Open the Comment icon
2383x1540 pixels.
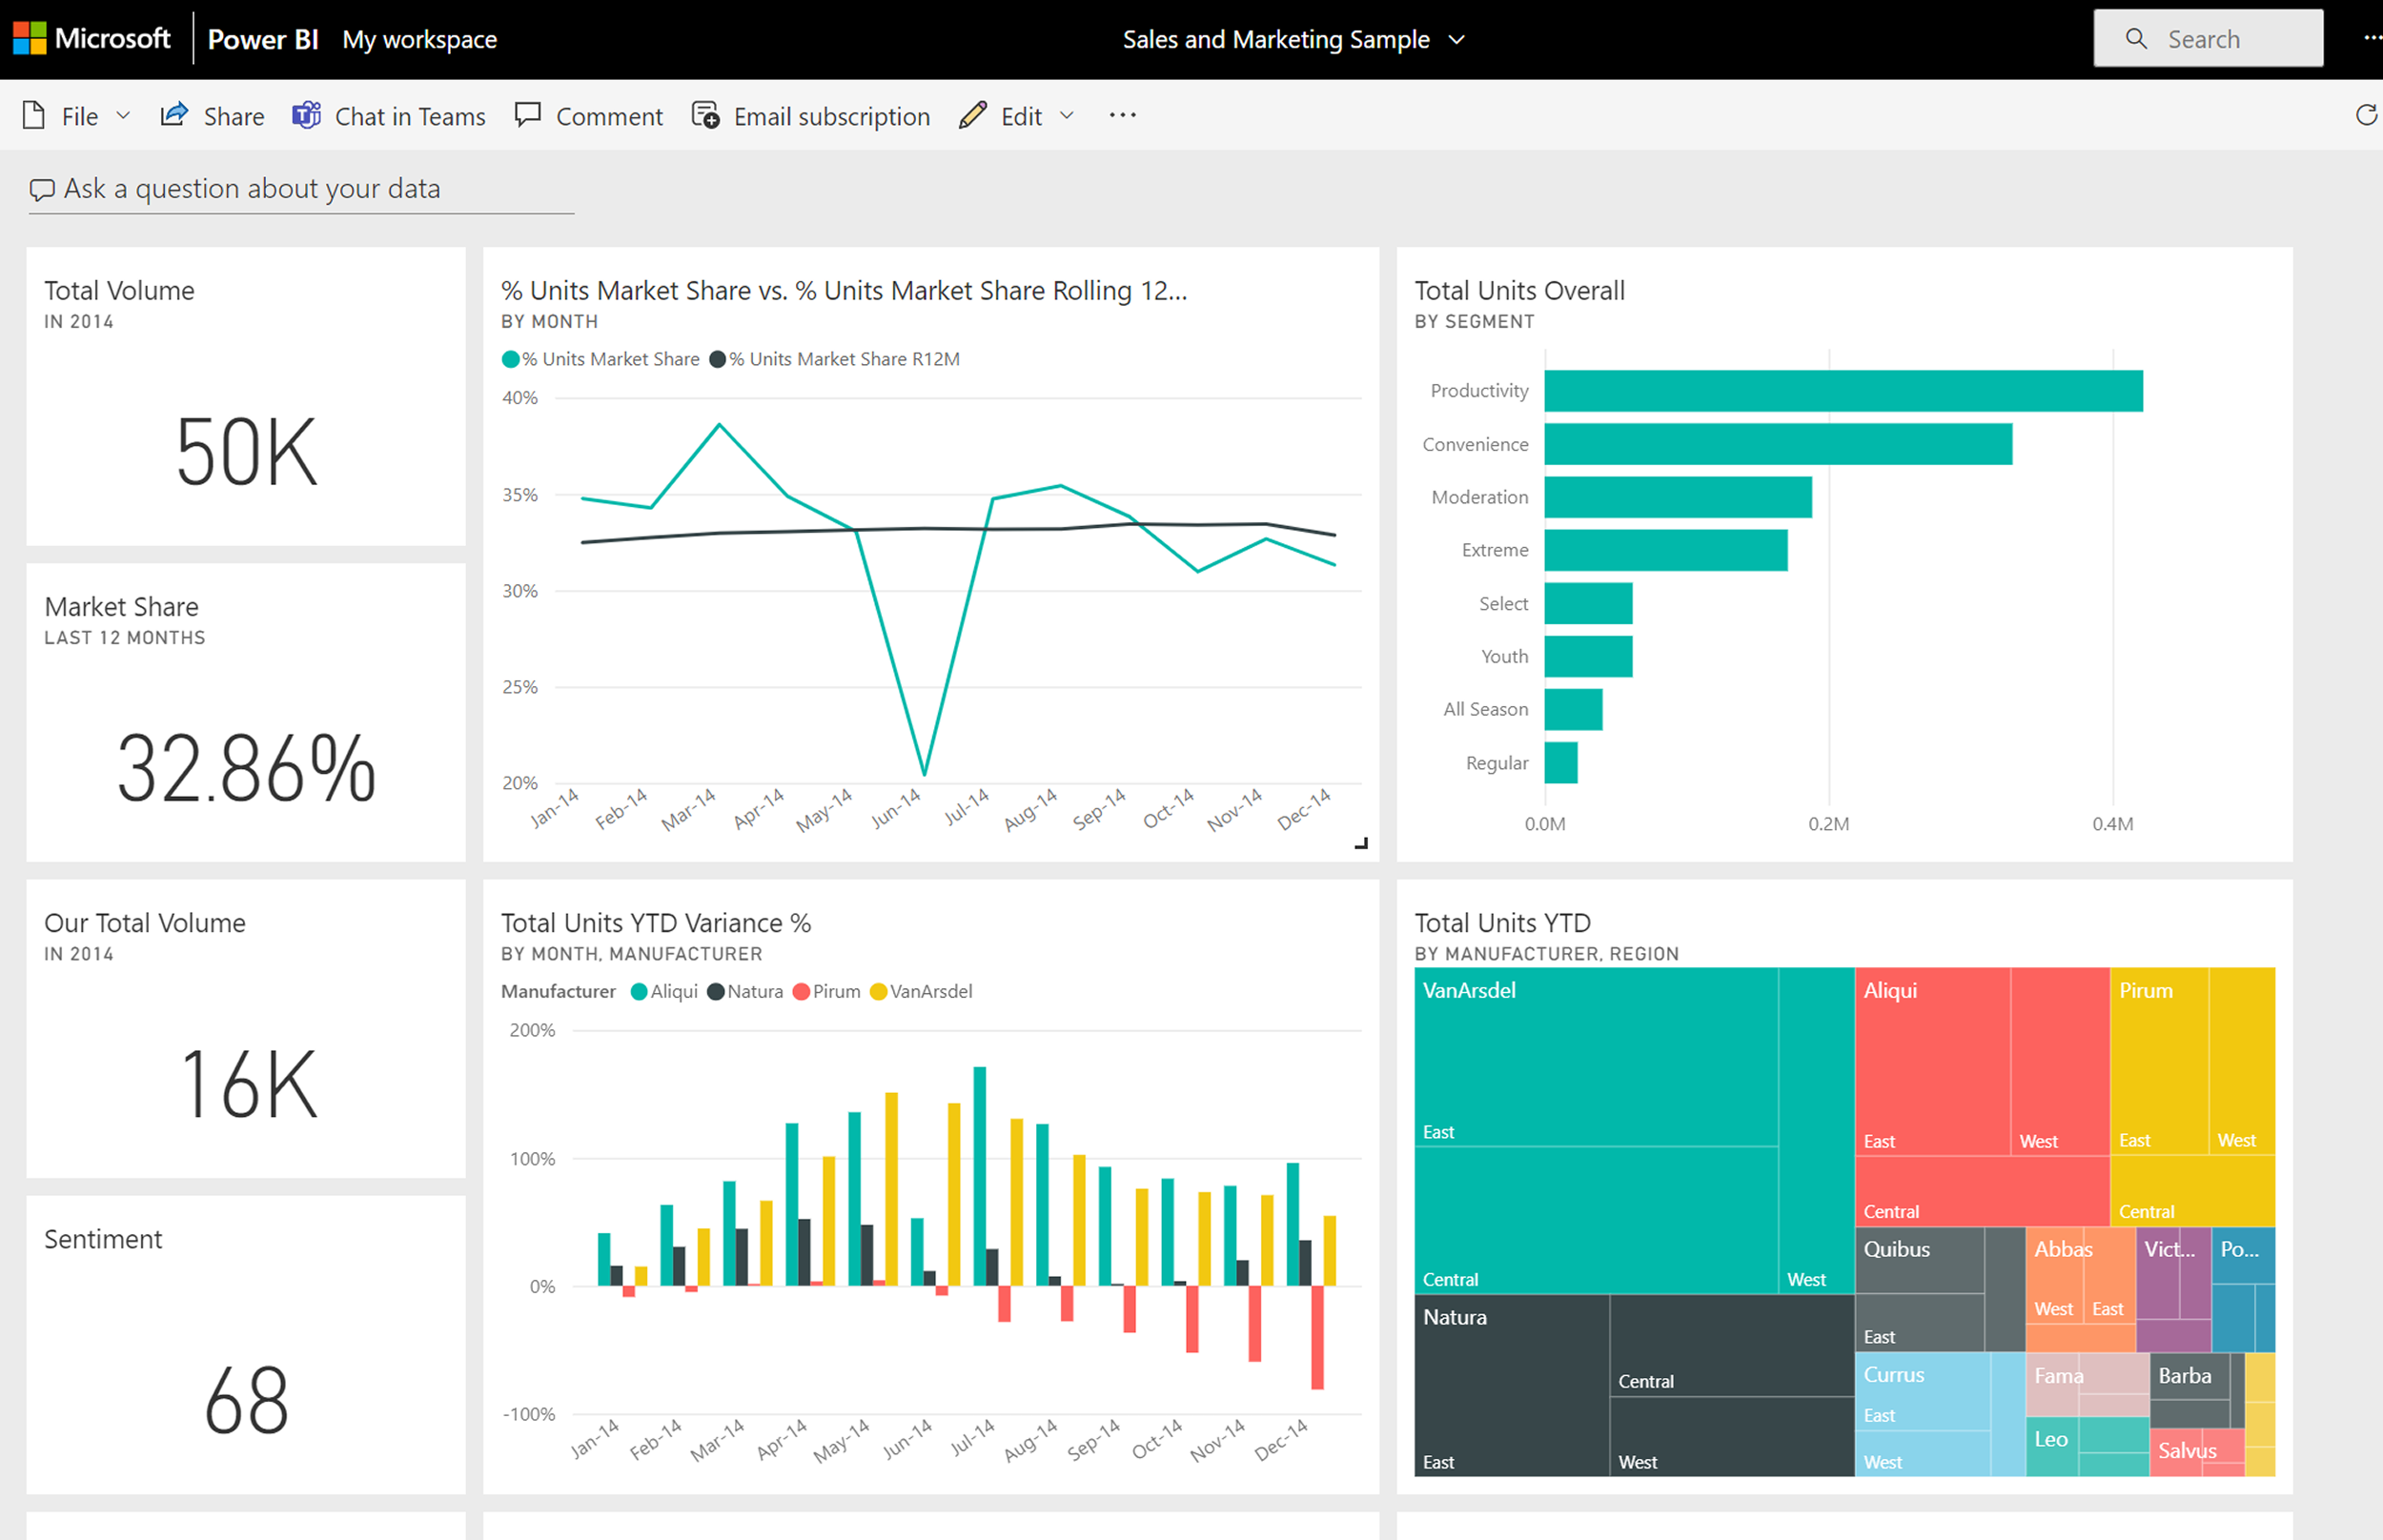529,115
